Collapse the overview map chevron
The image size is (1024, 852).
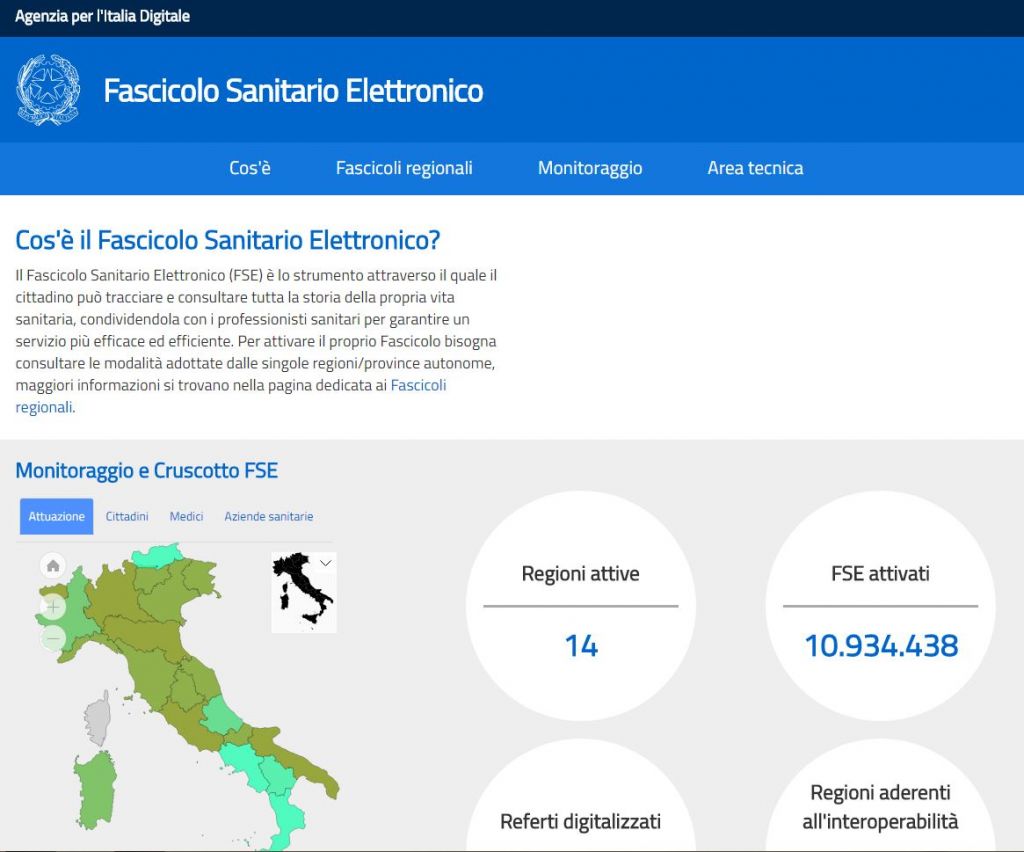point(326,563)
